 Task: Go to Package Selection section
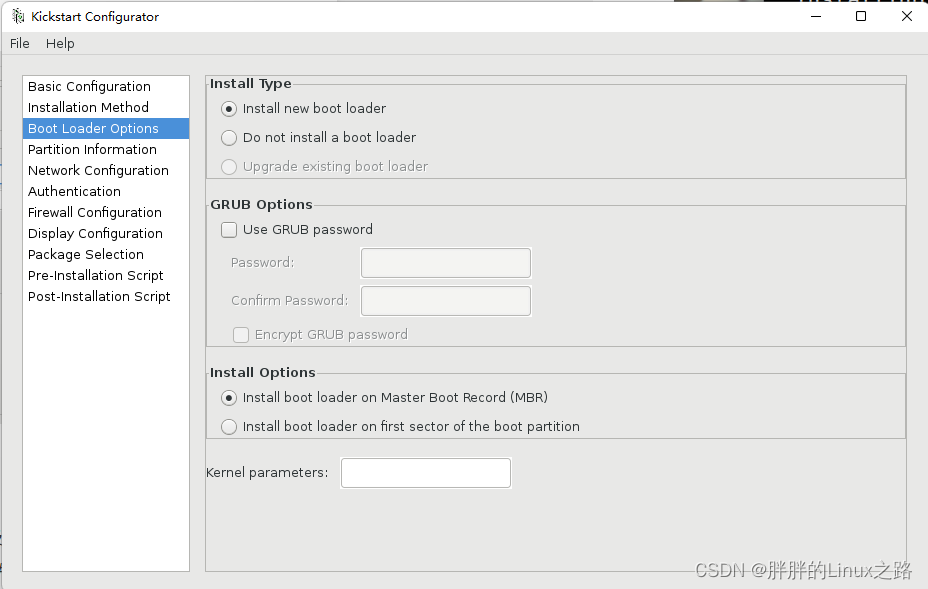(x=86, y=255)
